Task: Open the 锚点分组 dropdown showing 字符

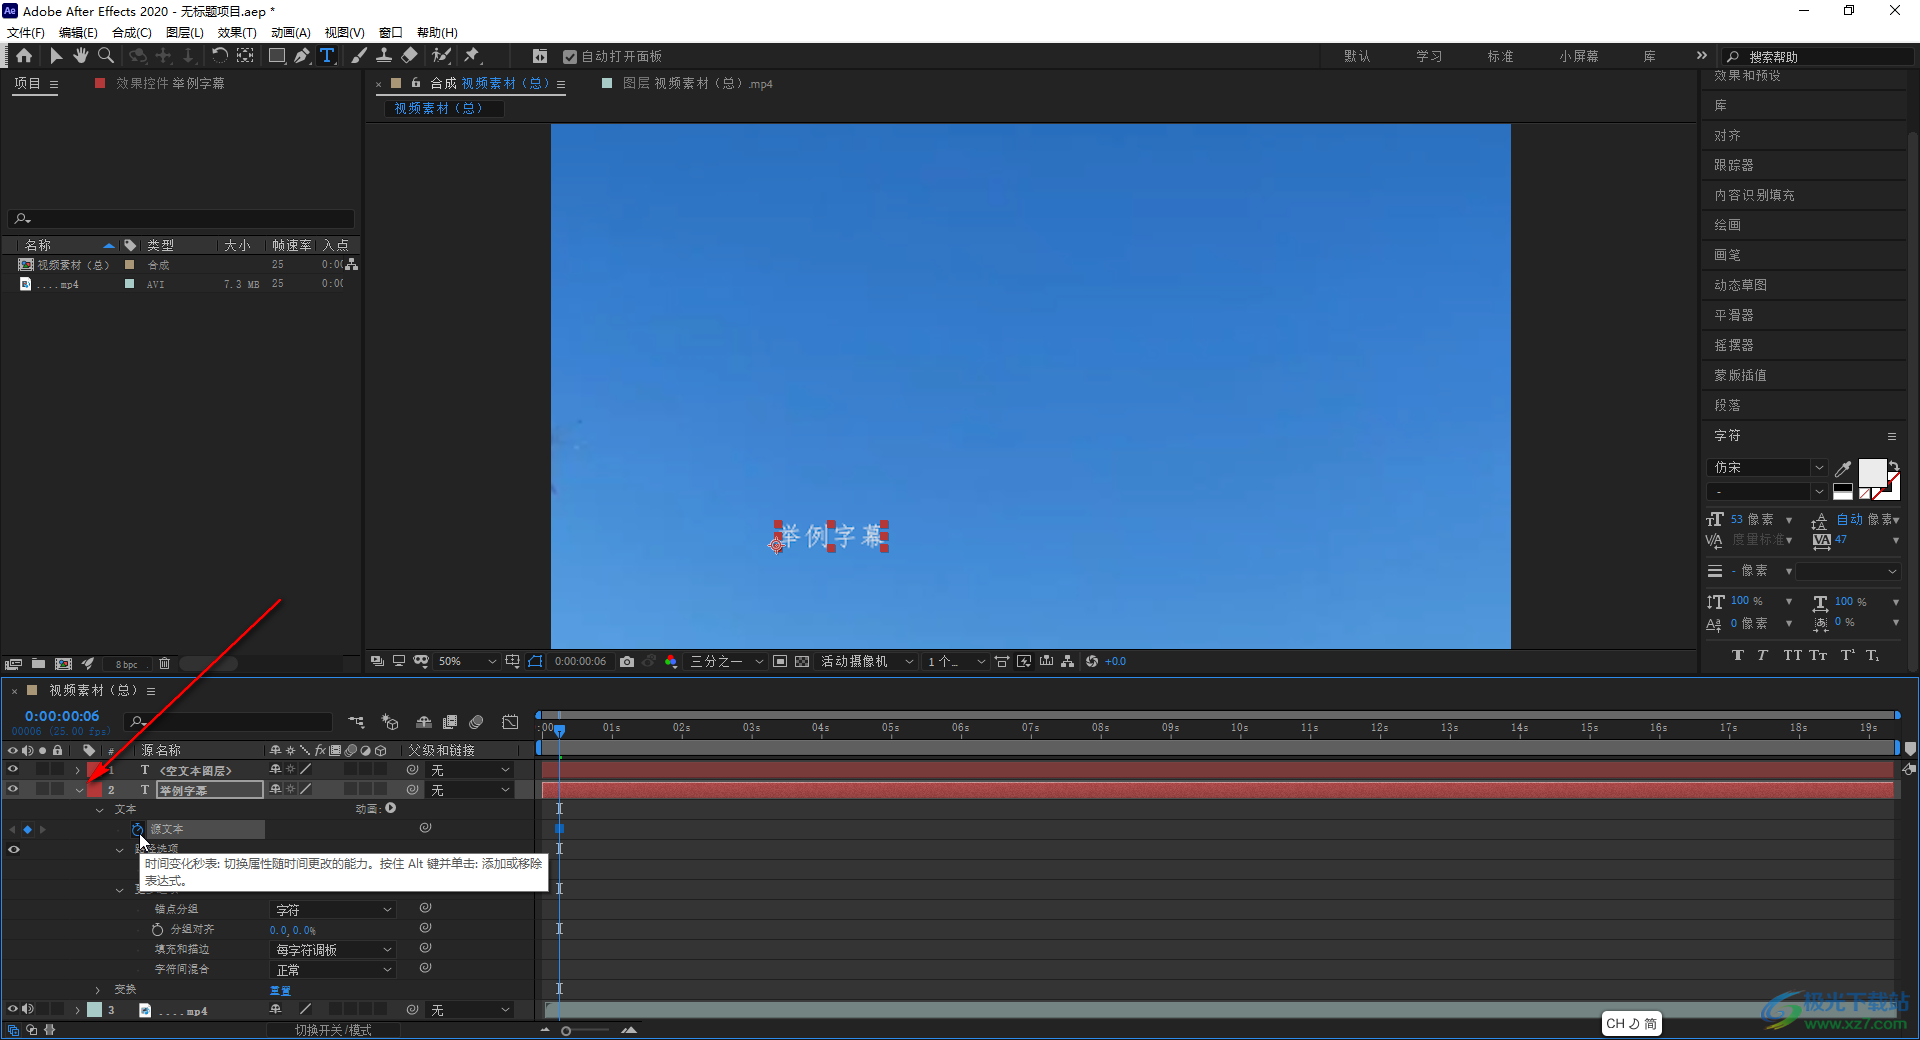Action: click(333, 910)
